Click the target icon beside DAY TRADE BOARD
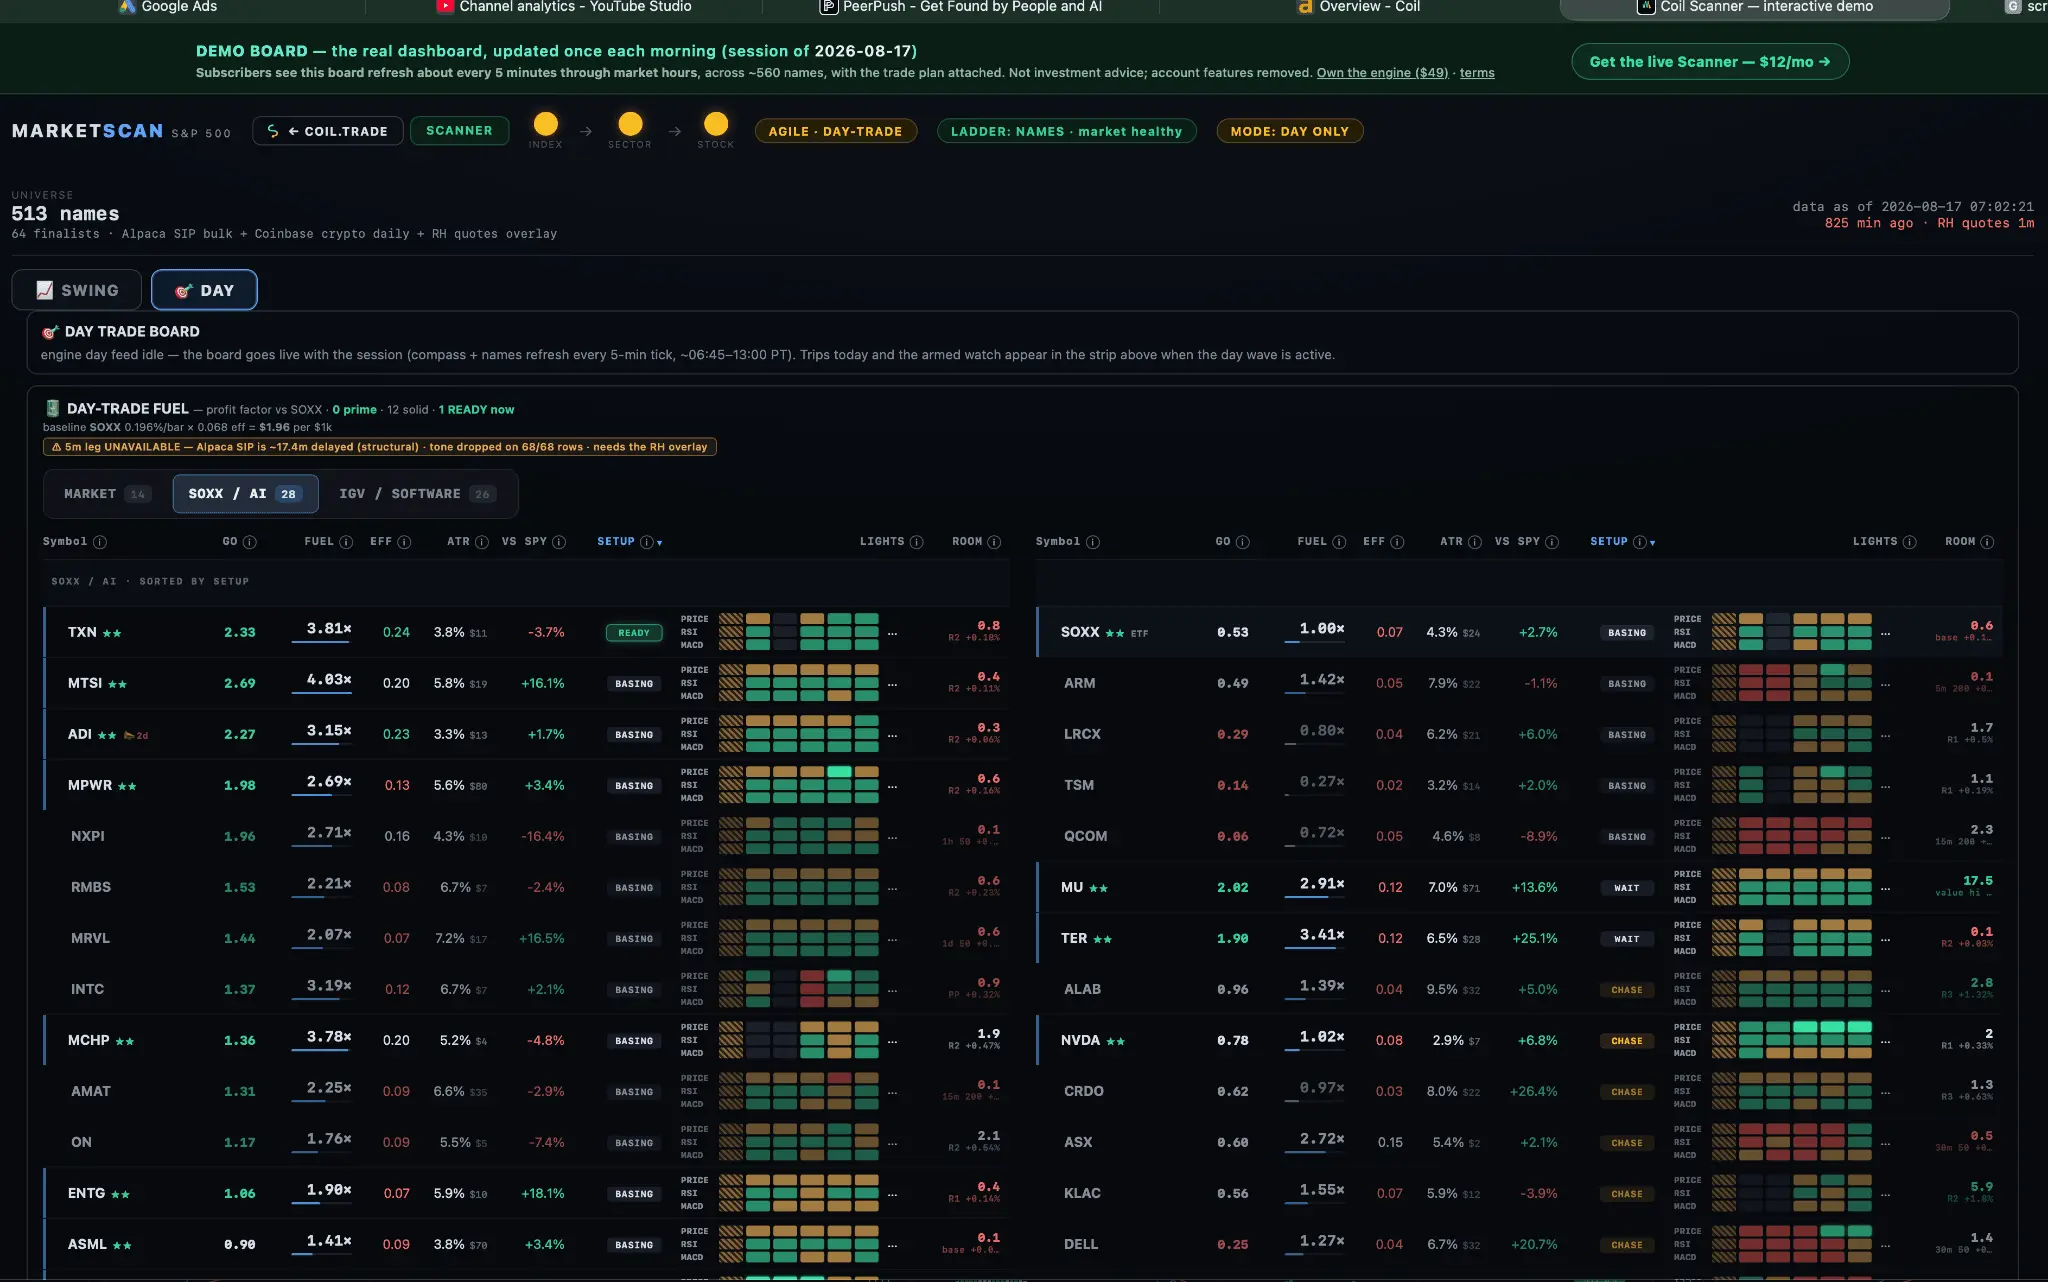The image size is (2048, 1282). pos(50,332)
